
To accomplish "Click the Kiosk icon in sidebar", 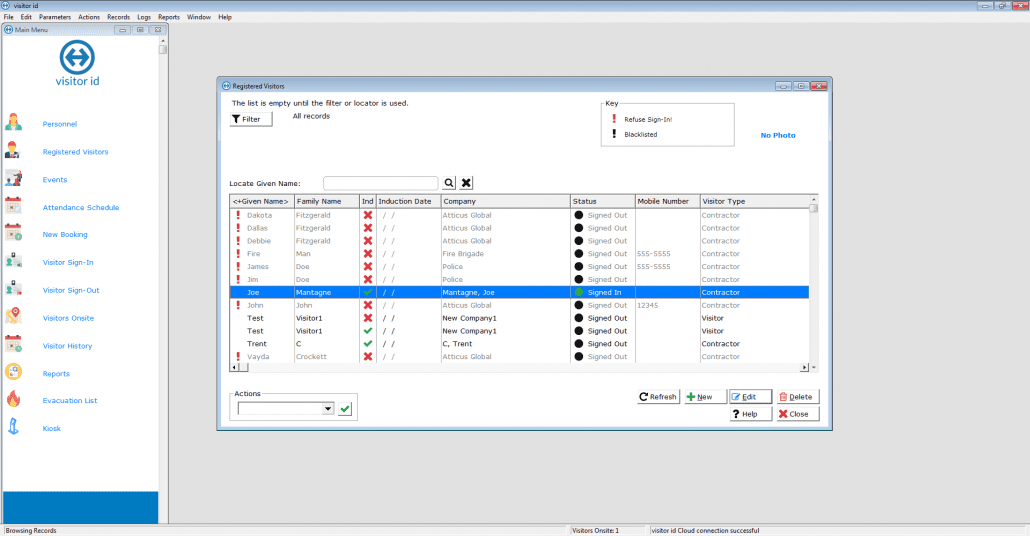I will coord(14,428).
